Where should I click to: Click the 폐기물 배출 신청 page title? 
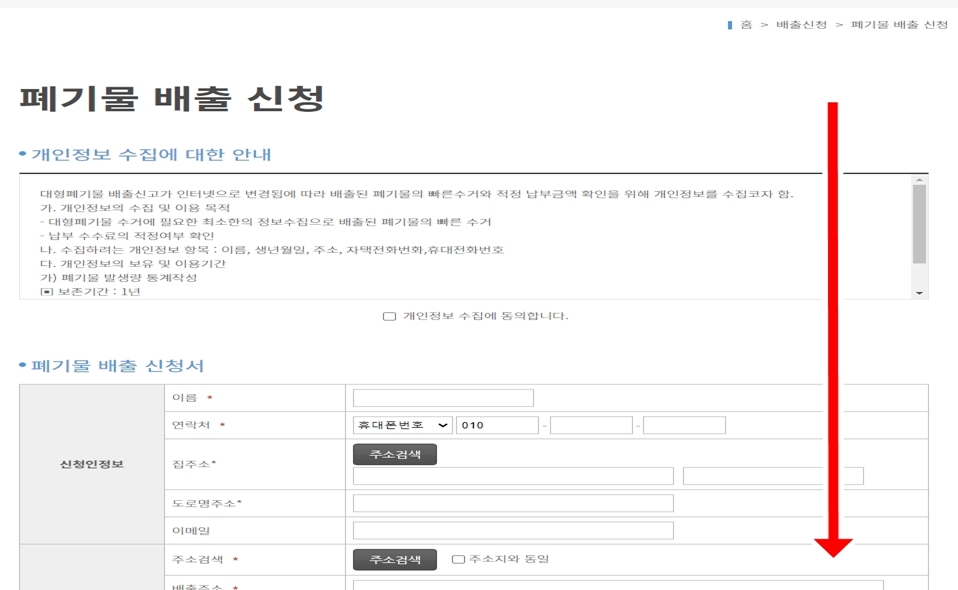[x=172, y=99]
